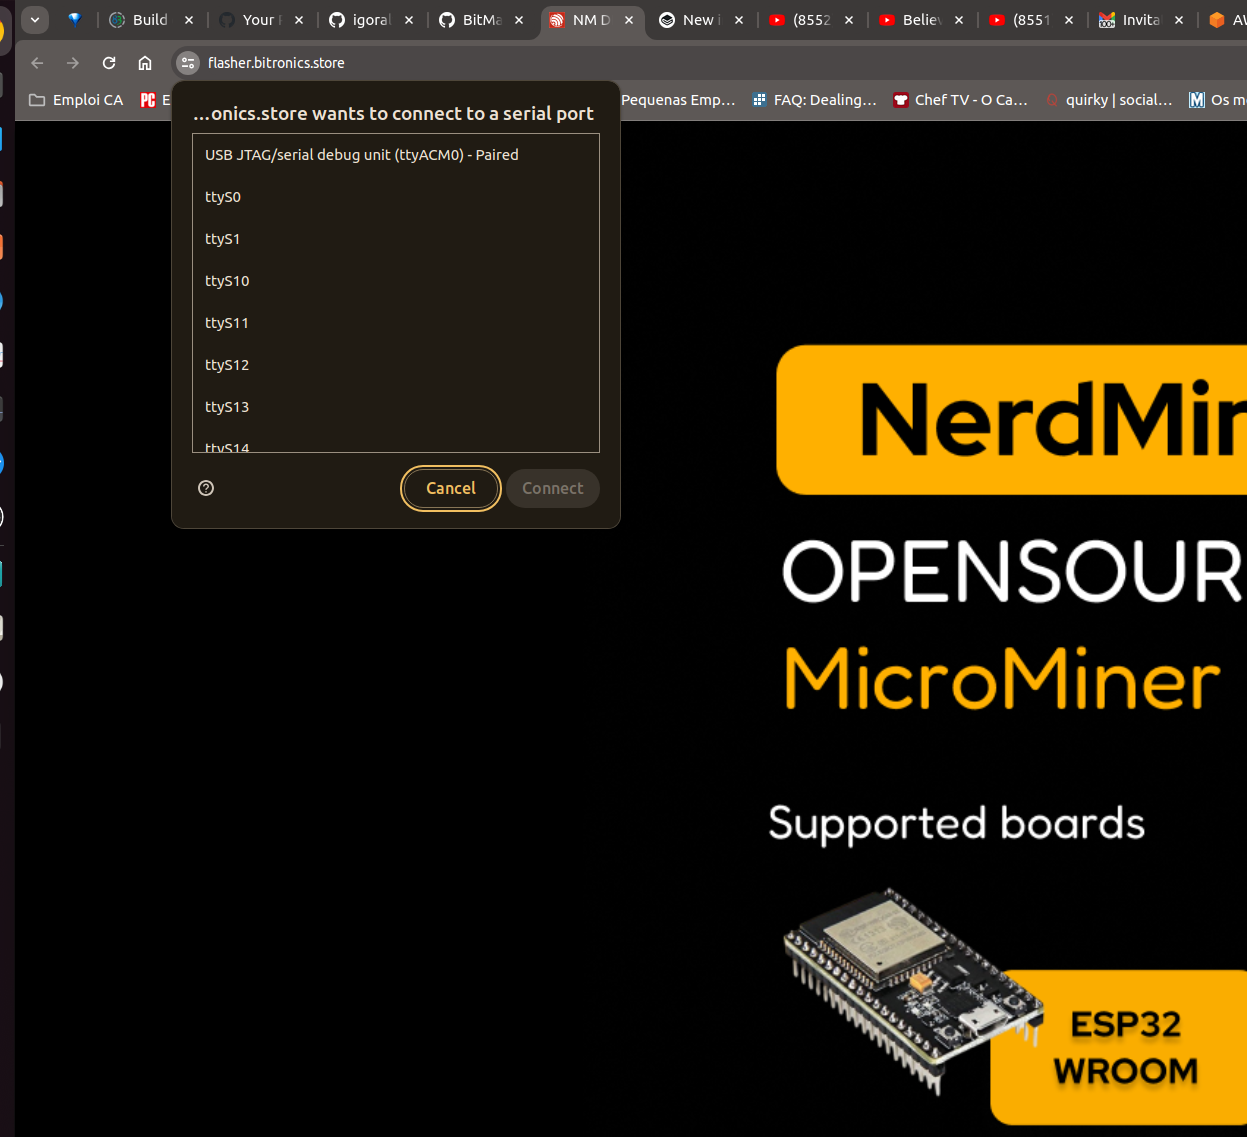The image size is (1247, 1137).
Task: Switch to the Build tab
Action: point(150,20)
